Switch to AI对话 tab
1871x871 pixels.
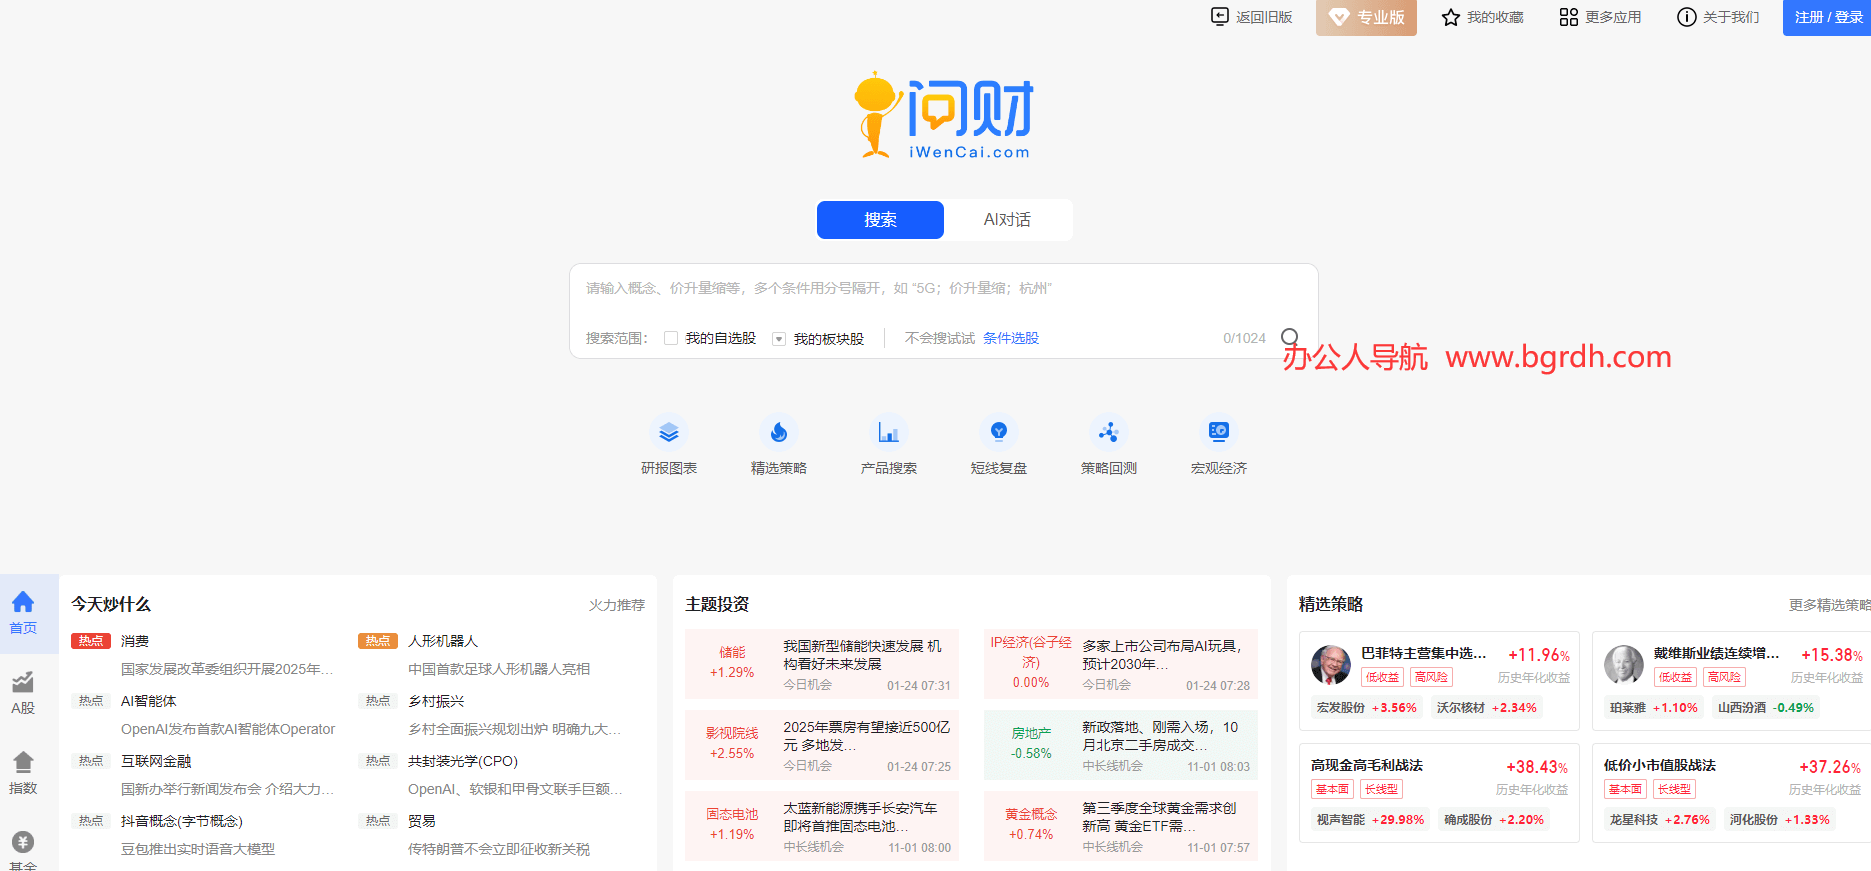(1007, 220)
